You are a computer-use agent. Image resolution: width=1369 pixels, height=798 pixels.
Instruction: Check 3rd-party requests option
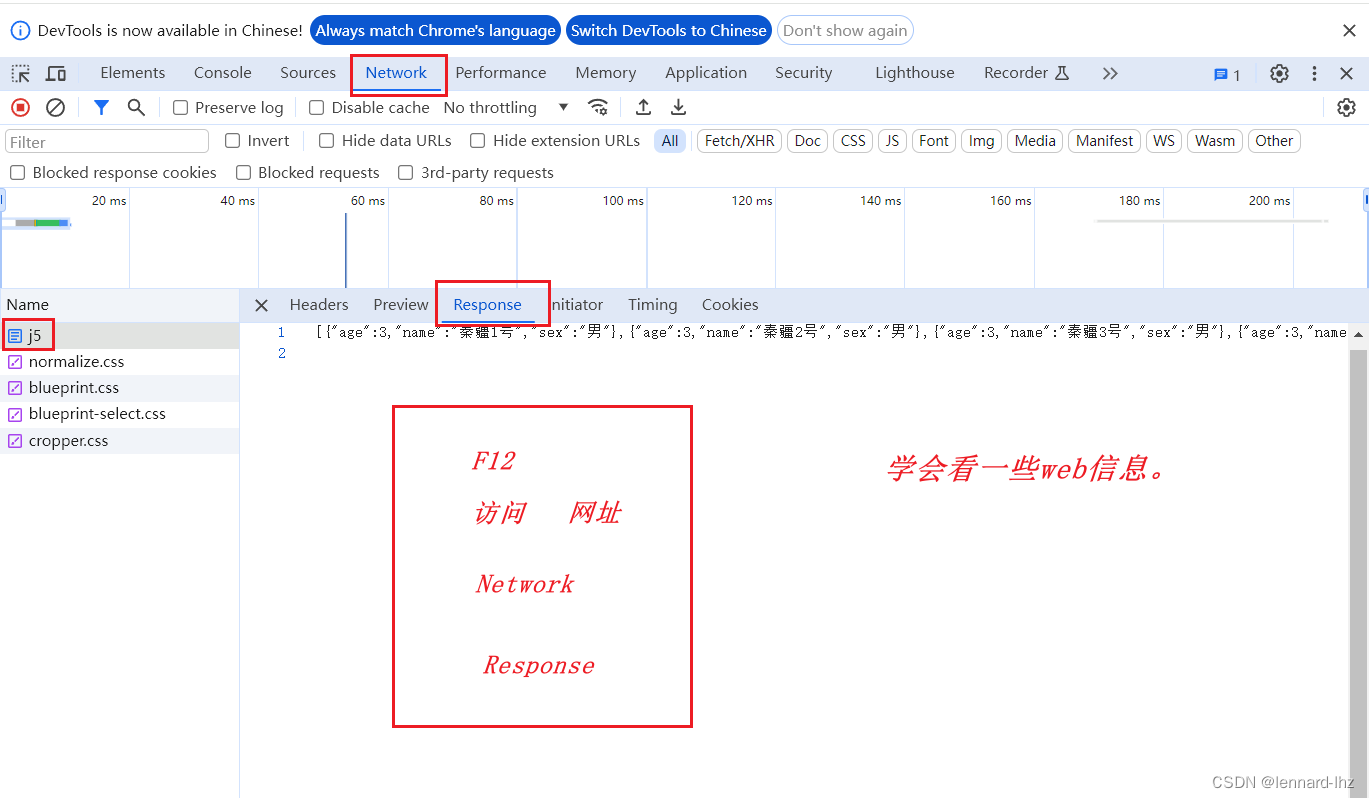[405, 173]
